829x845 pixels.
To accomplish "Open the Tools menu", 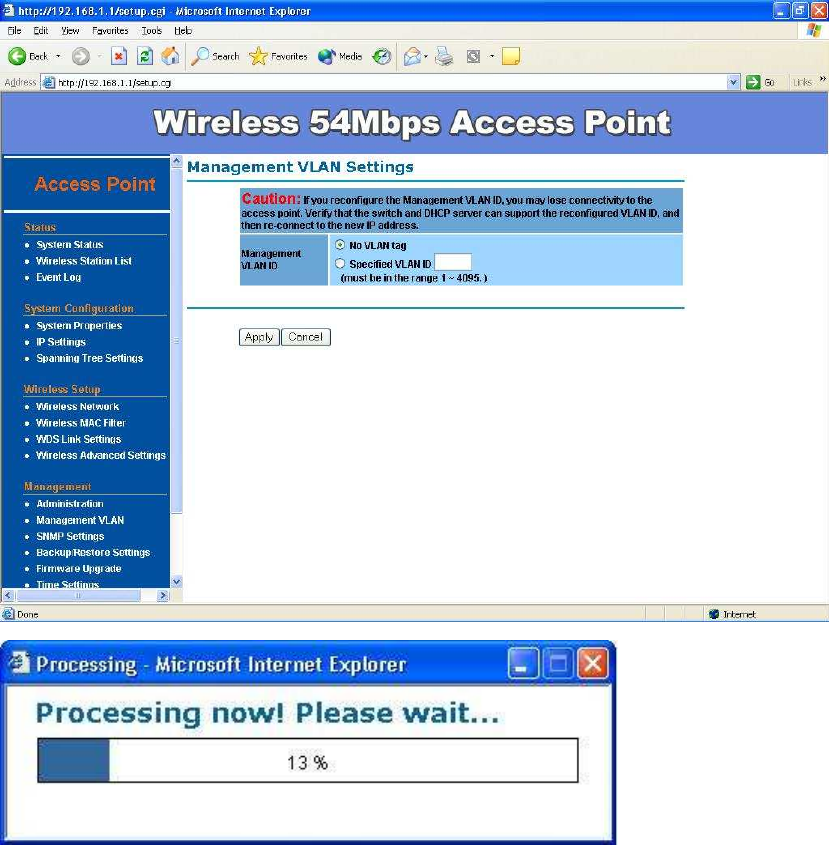I will pos(151,31).
